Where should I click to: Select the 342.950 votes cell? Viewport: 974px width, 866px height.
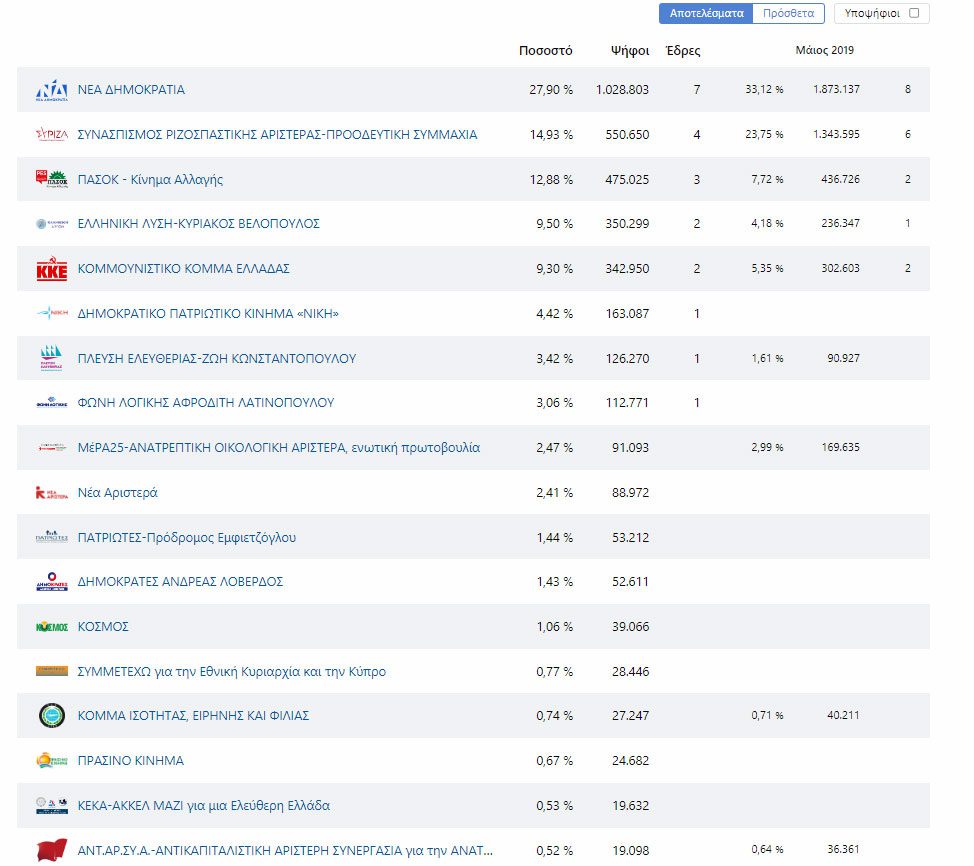tap(627, 268)
